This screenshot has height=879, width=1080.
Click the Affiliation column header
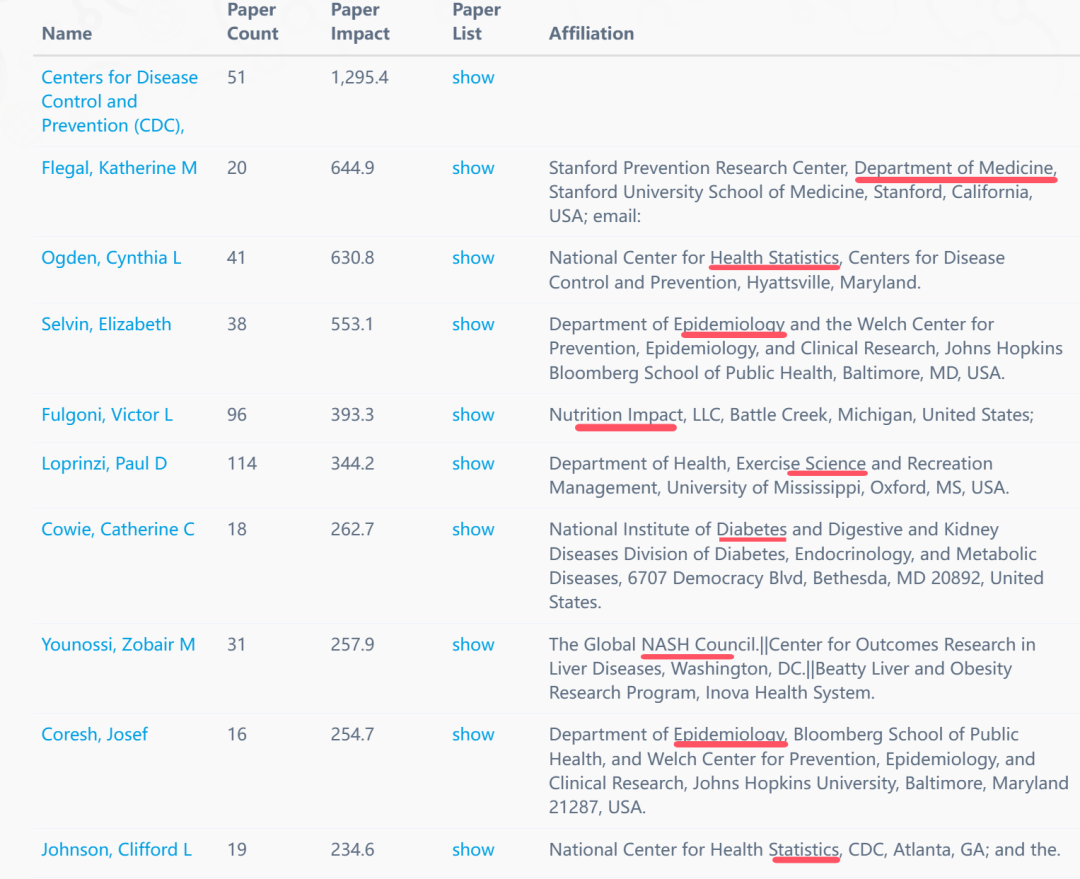592,34
